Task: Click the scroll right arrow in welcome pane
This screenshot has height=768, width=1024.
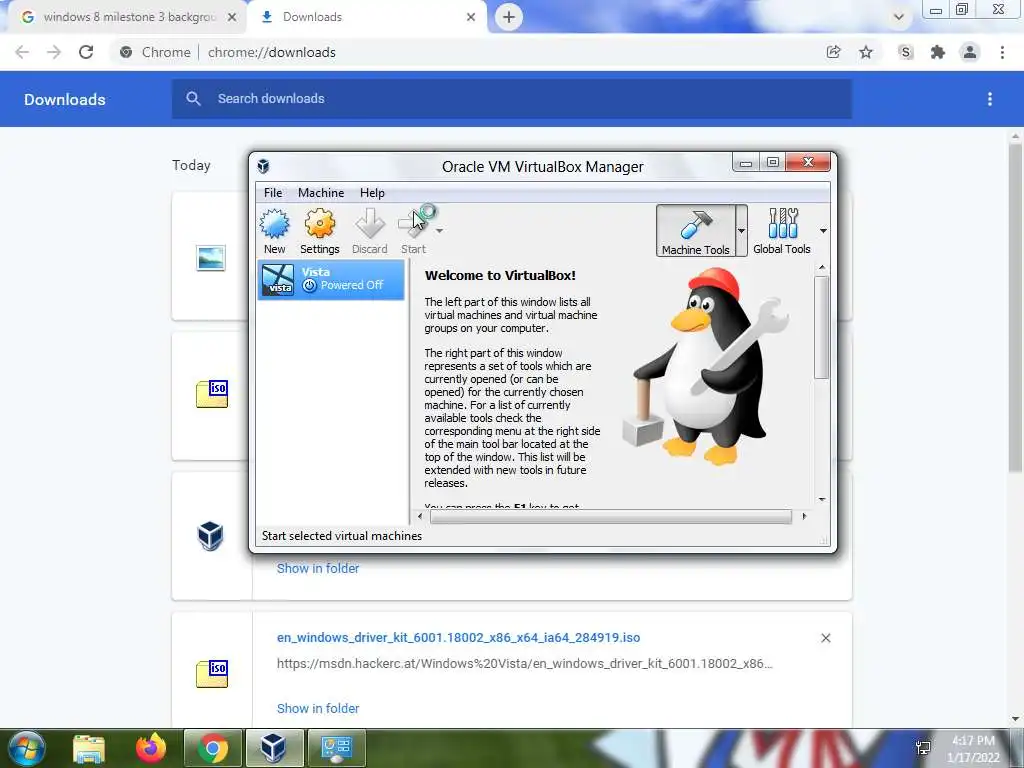Action: click(804, 517)
